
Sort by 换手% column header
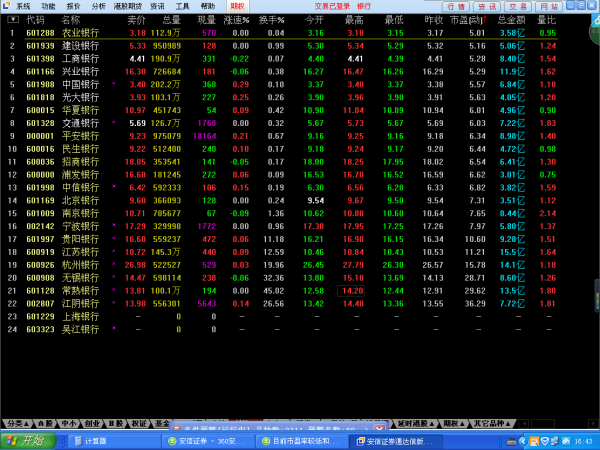pyautogui.click(x=271, y=20)
